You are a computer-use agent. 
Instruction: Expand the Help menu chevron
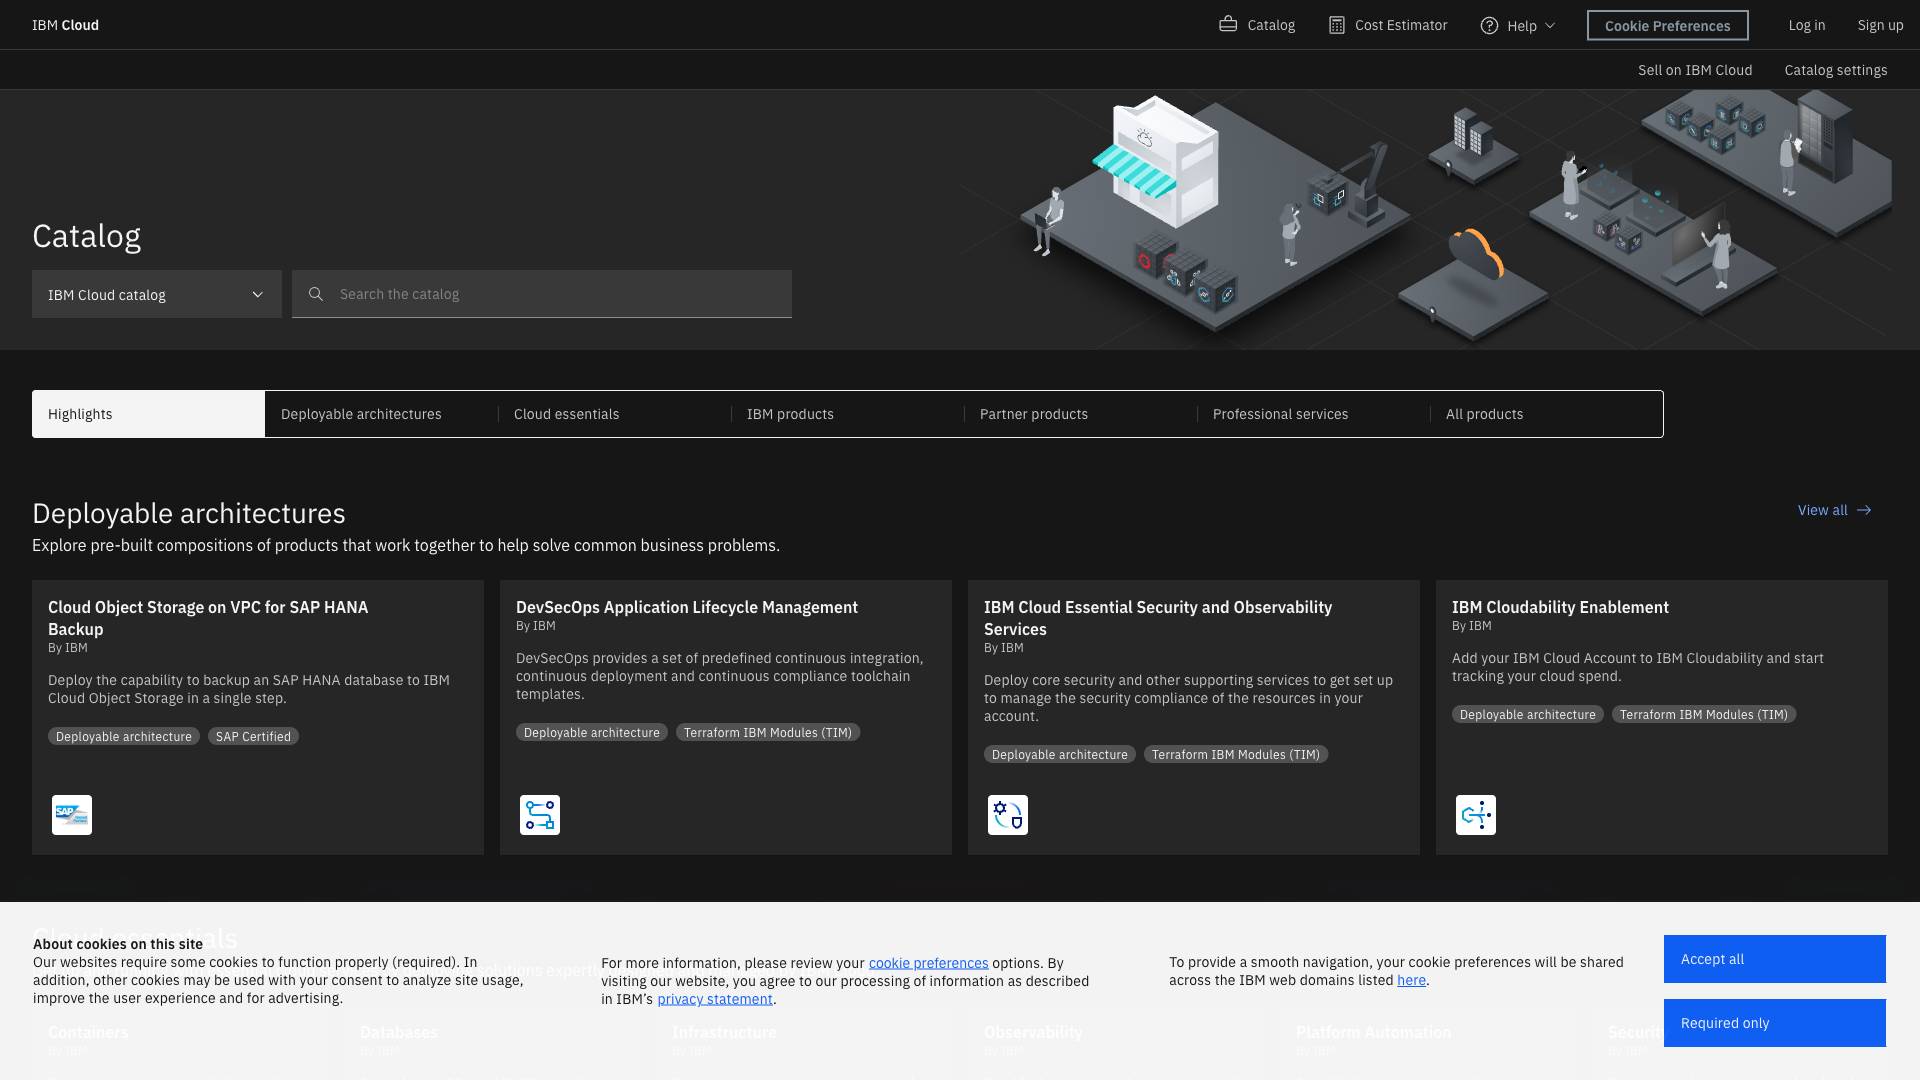[x=1550, y=25]
